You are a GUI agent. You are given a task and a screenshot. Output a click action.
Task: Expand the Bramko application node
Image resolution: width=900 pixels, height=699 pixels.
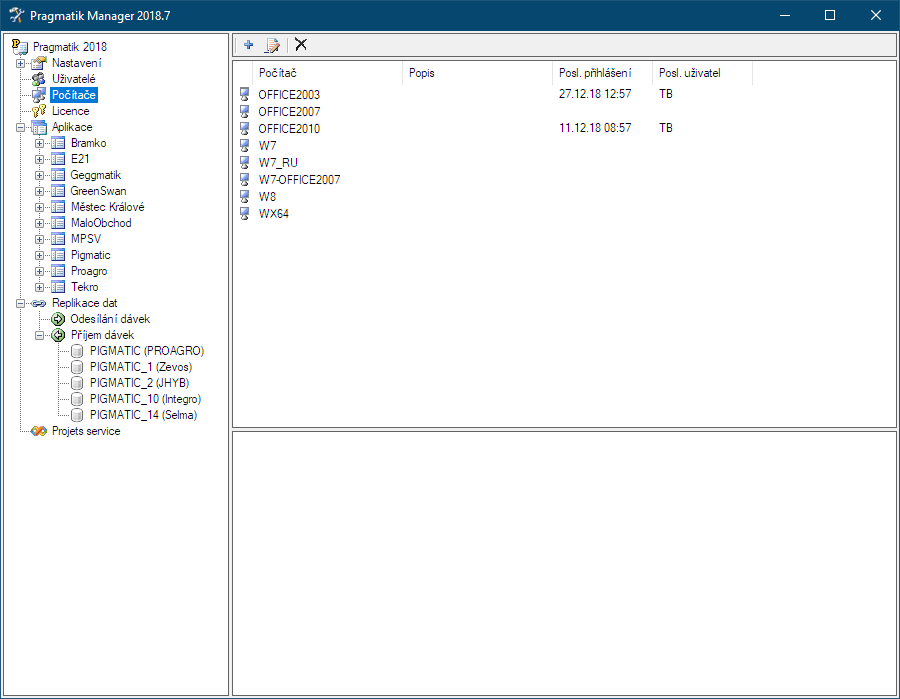[39, 143]
